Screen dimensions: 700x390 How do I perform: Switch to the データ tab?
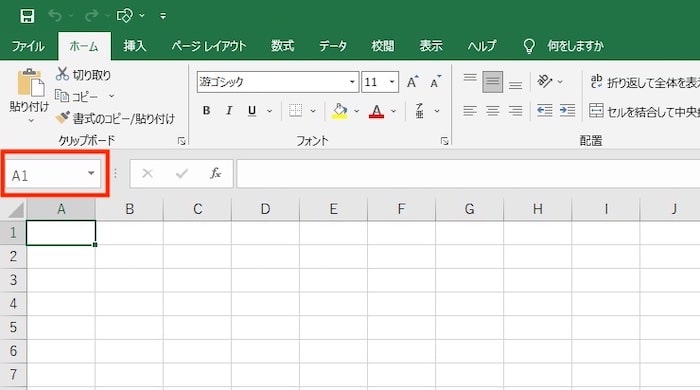(x=333, y=46)
